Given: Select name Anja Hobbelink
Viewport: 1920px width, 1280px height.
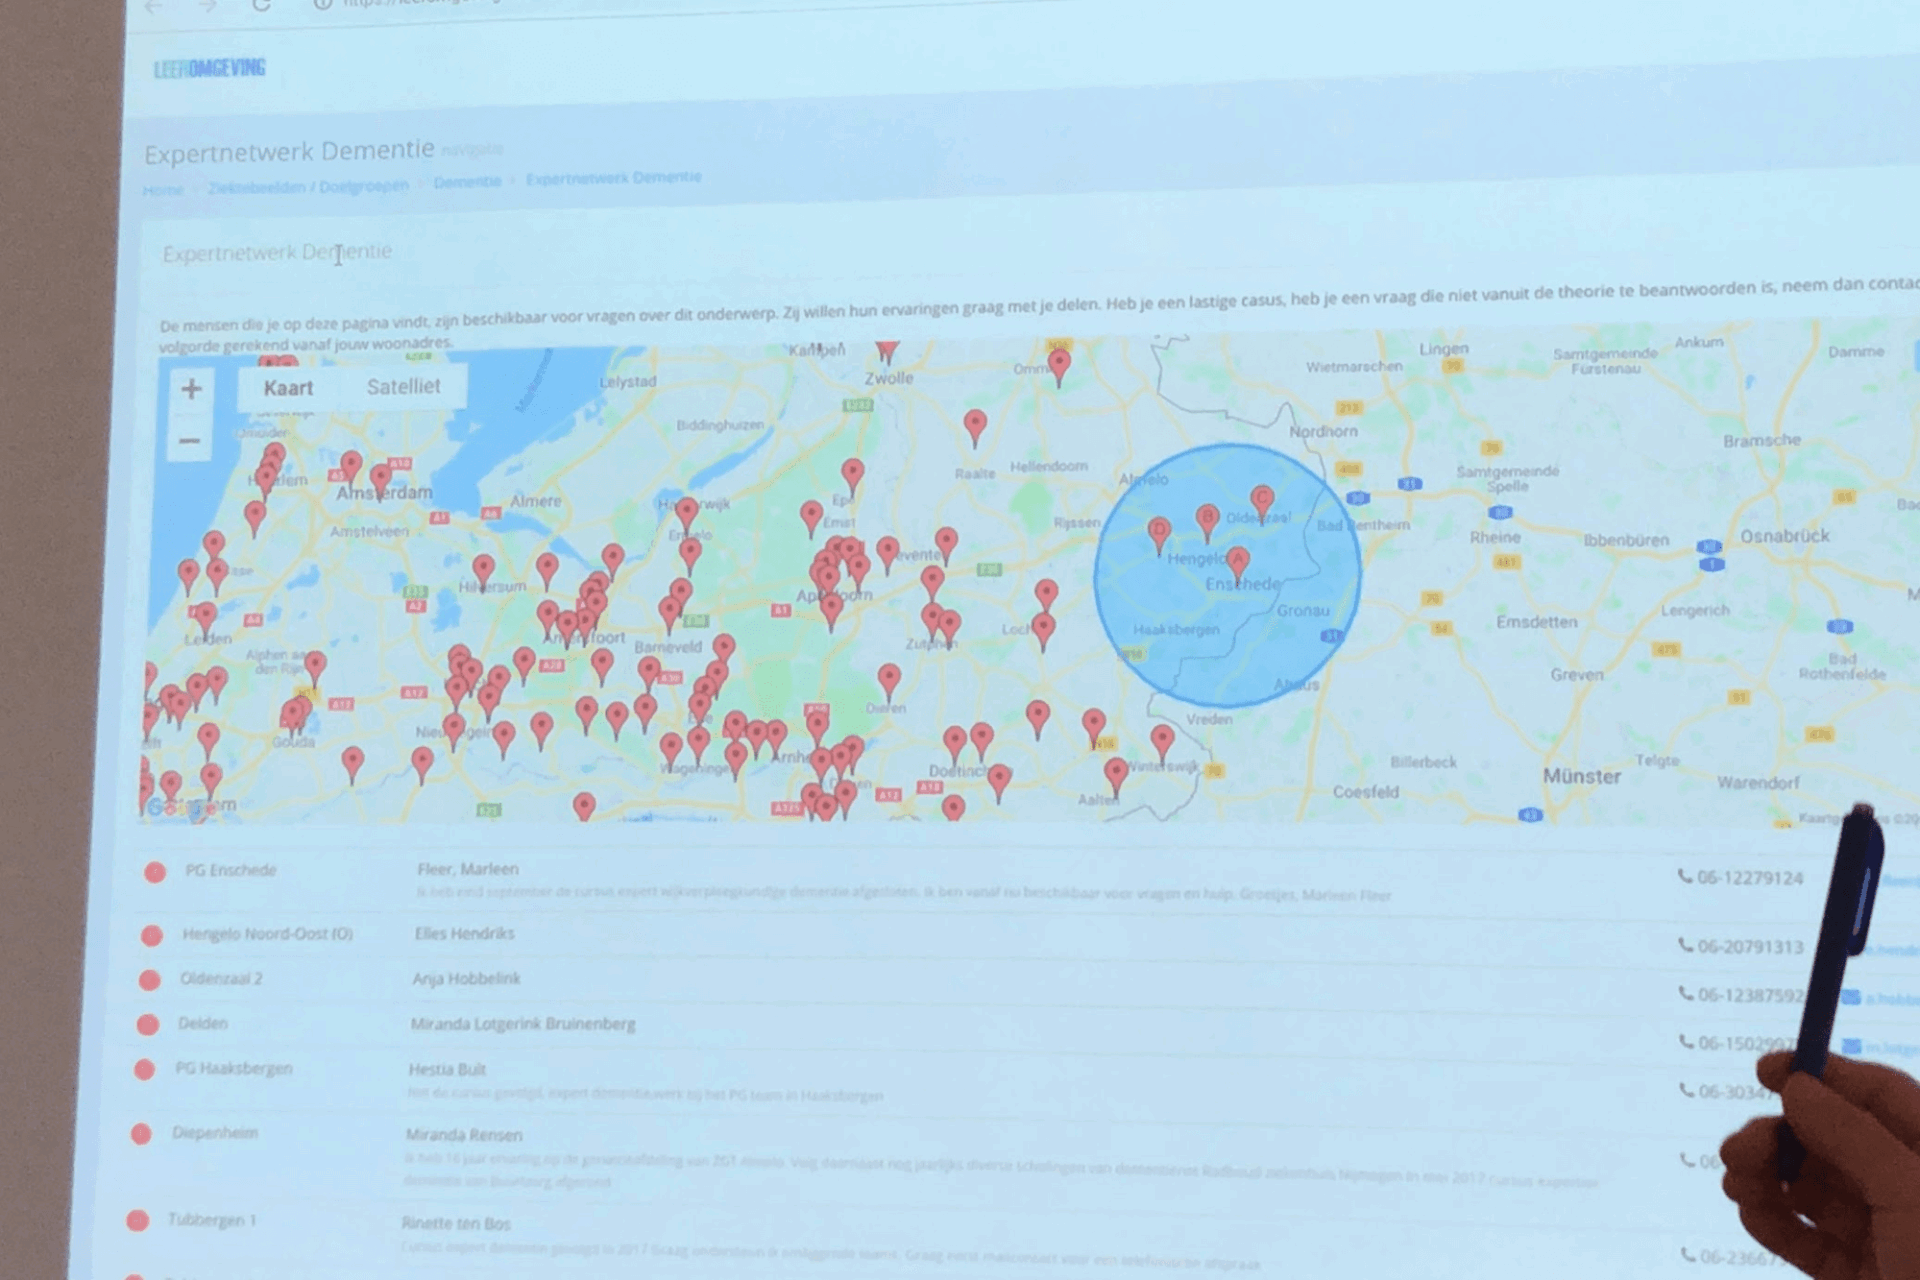Looking at the screenshot, I should click(x=466, y=979).
